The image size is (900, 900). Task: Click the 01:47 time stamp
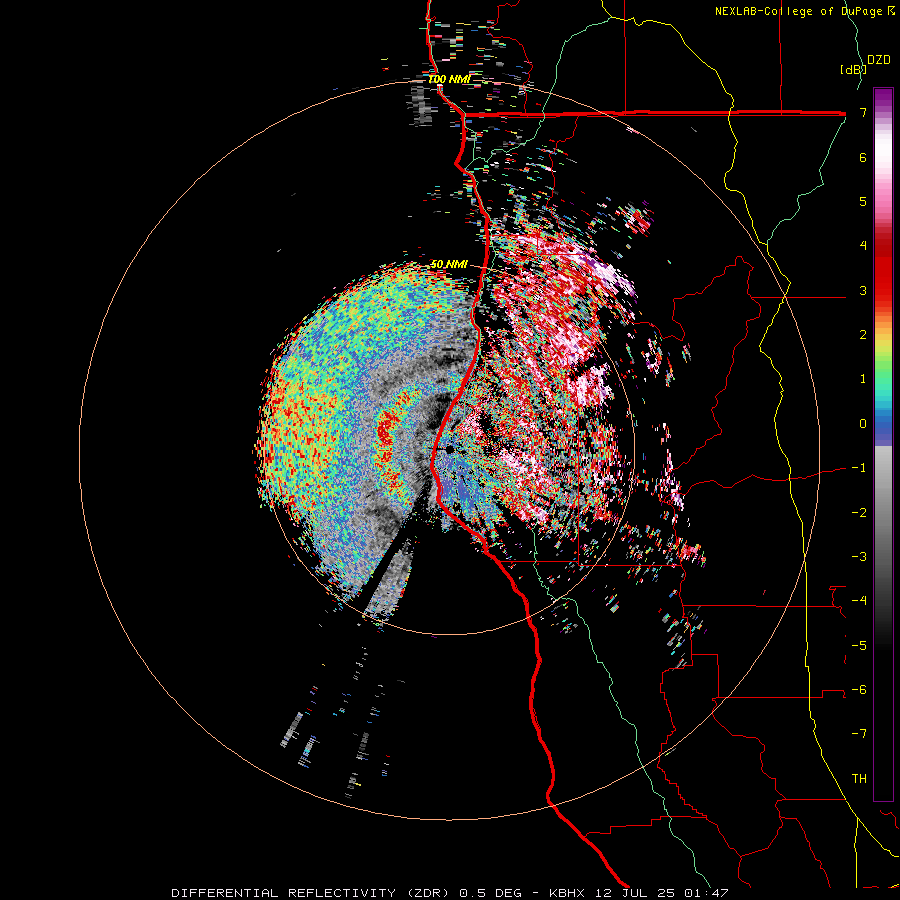click(x=705, y=893)
